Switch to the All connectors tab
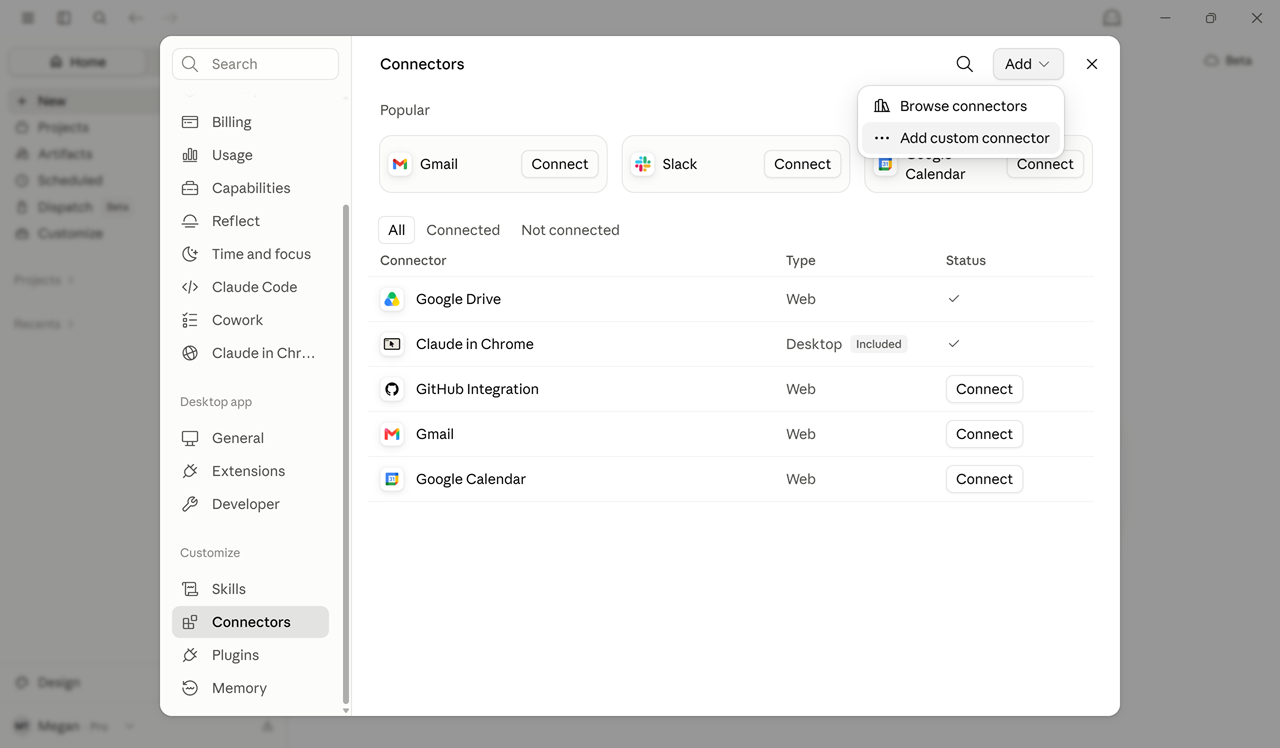The width and height of the screenshot is (1280, 748). [x=397, y=230]
